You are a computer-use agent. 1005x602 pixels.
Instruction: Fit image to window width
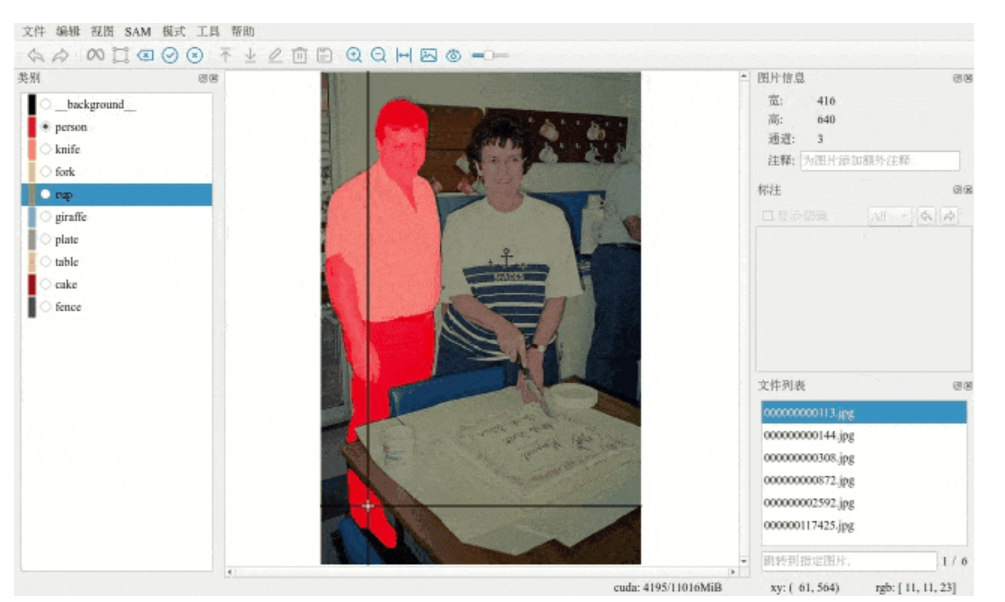pos(404,55)
